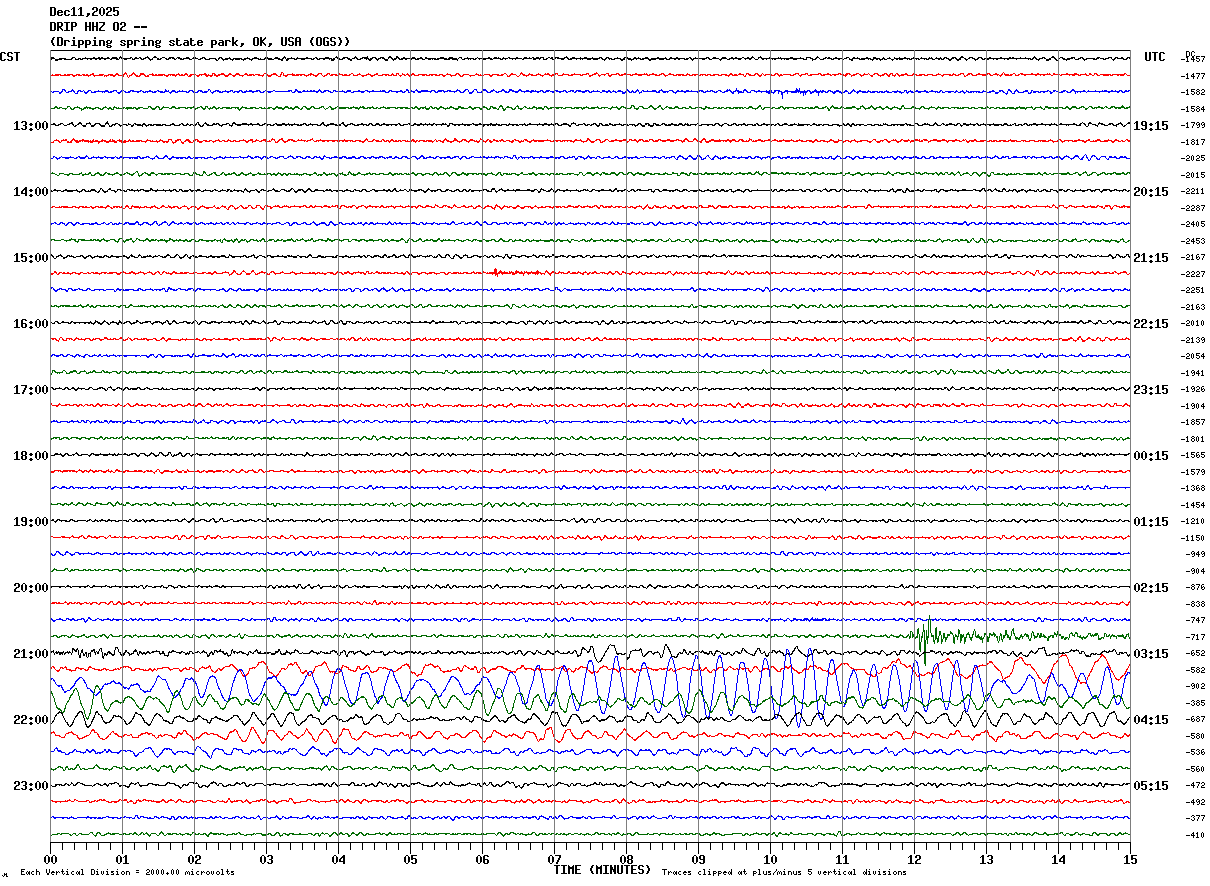Click the CST timezone header
1210x886 pixels.
click(10, 57)
